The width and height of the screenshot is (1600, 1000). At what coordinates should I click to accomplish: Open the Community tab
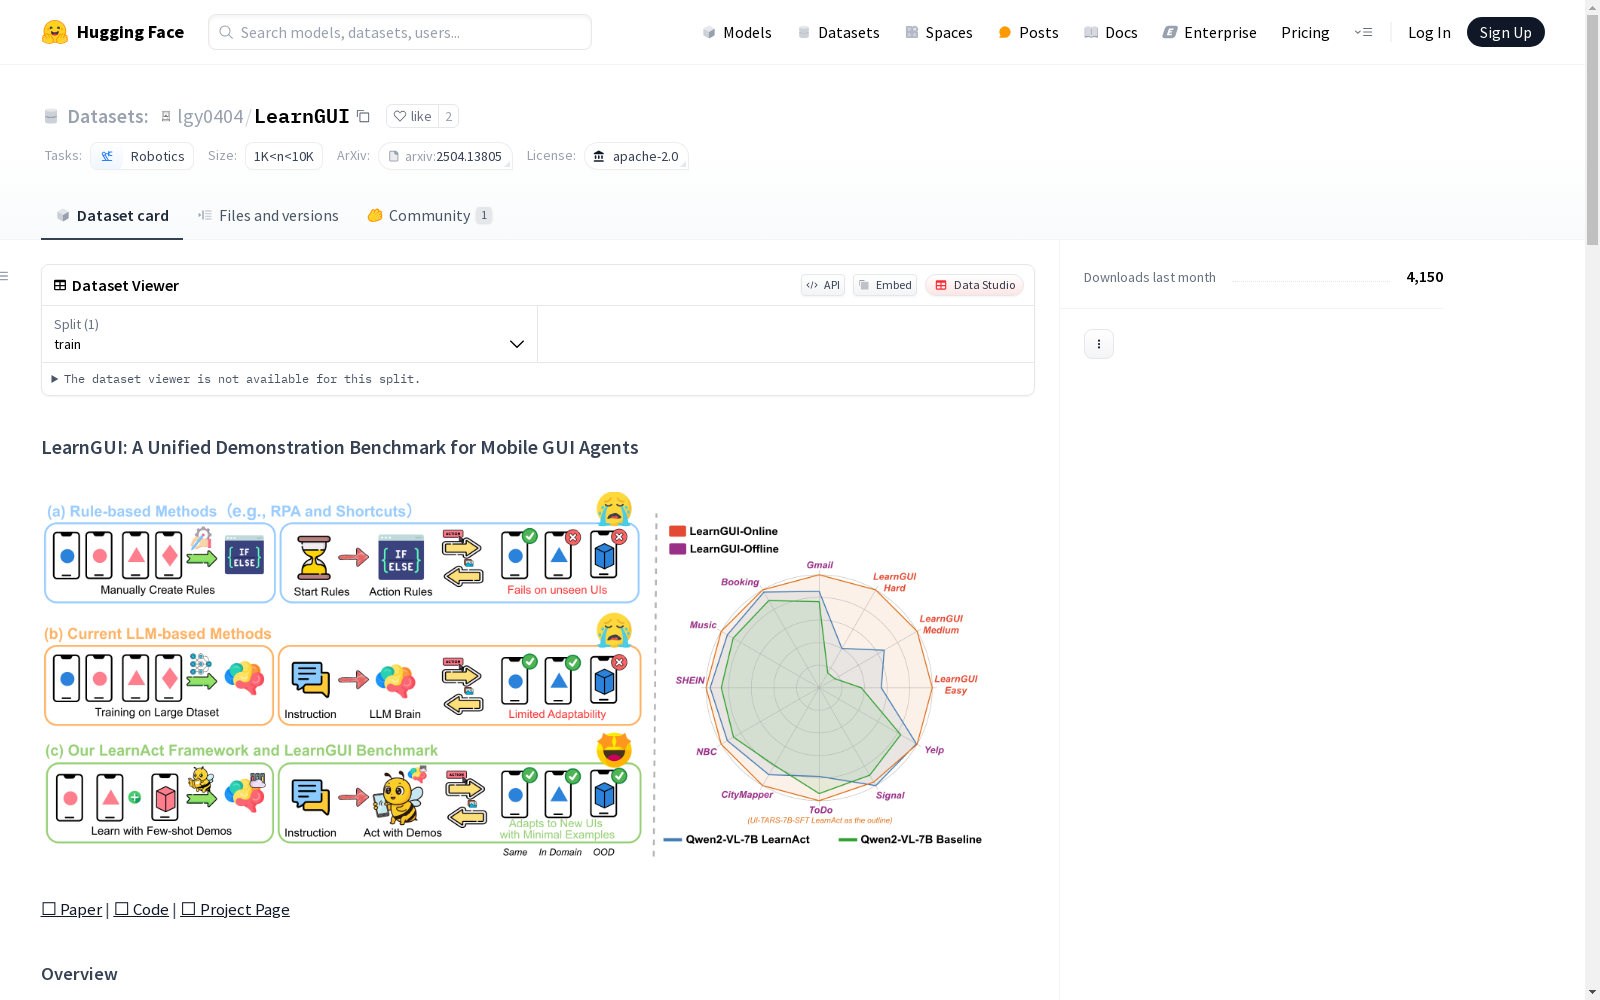point(429,216)
